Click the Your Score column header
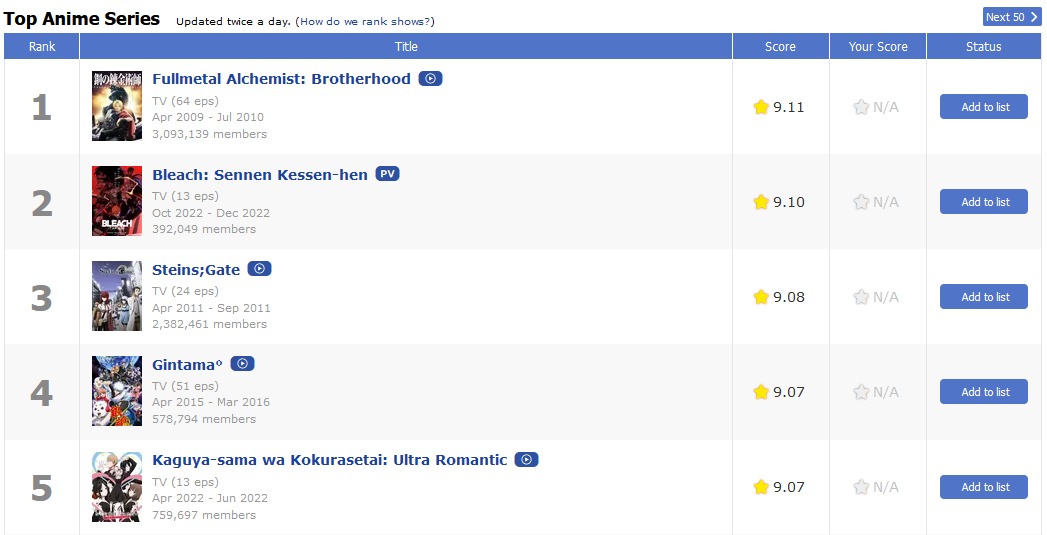Image resolution: width=1047 pixels, height=535 pixels. pyautogui.click(x=877, y=47)
